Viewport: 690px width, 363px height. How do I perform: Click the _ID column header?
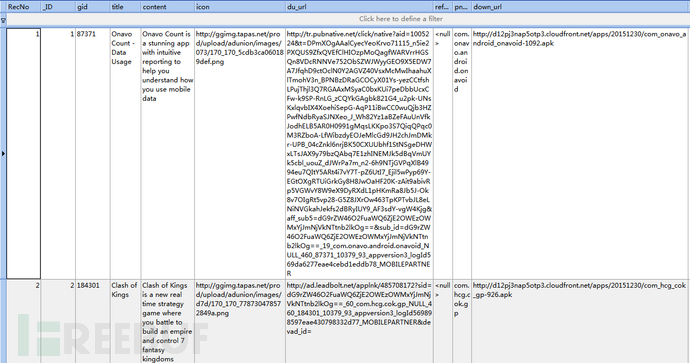coord(58,7)
